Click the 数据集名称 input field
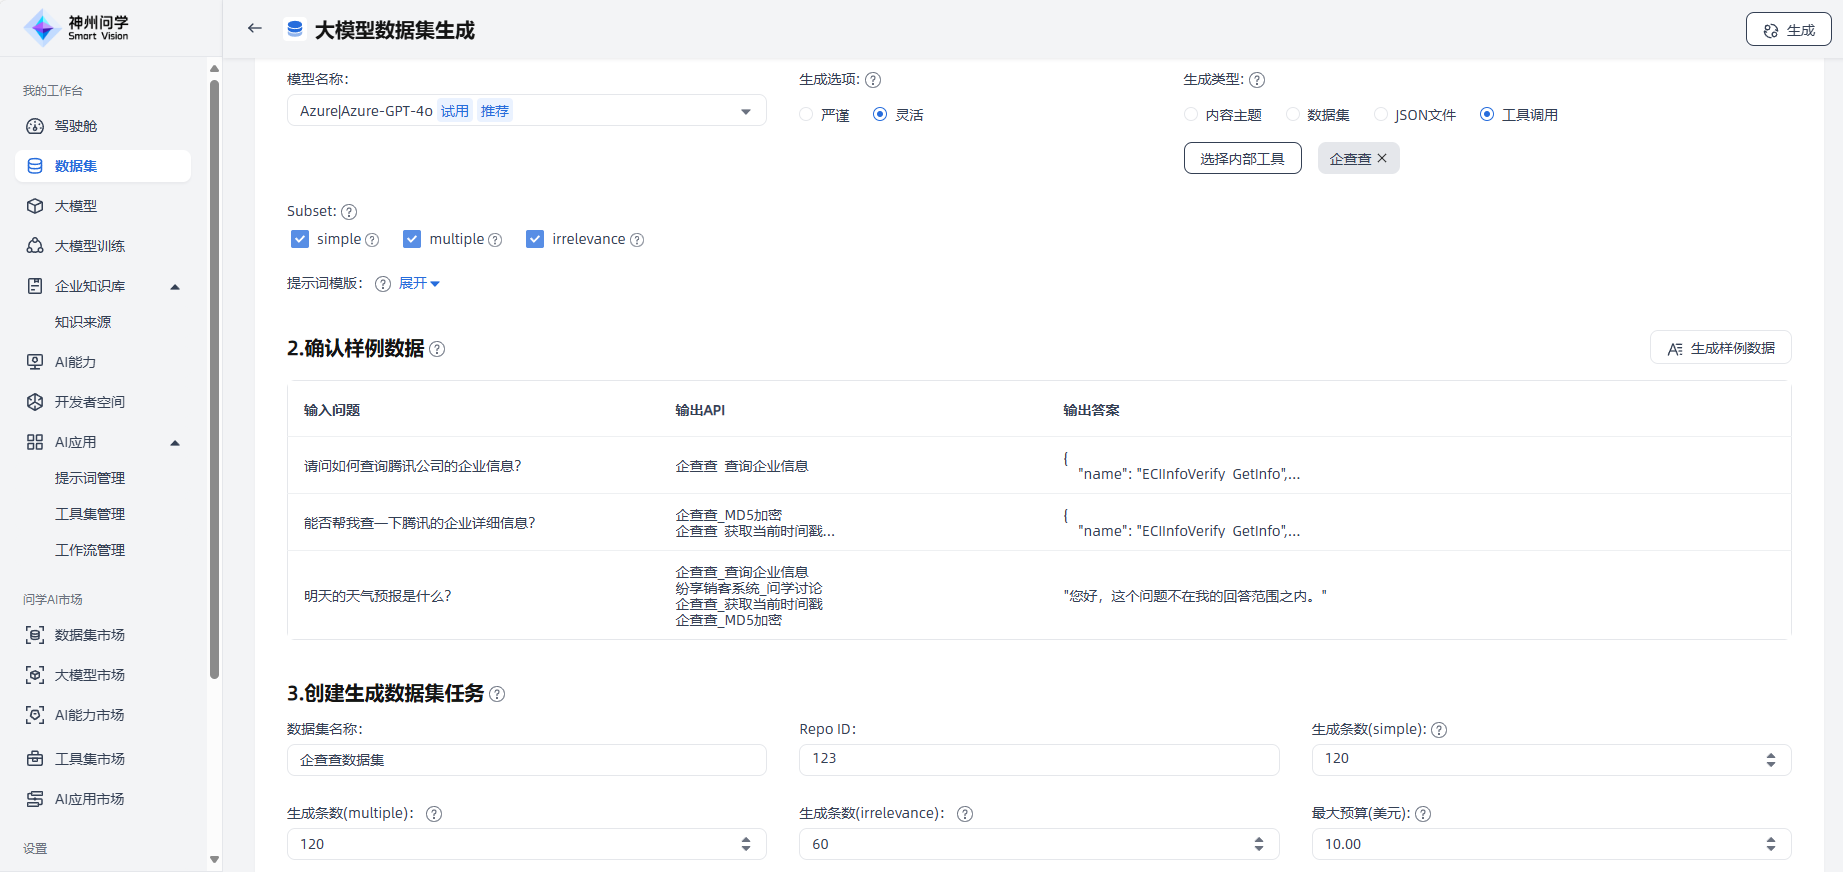This screenshot has height=872, width=1843. (x=526, y=760)
